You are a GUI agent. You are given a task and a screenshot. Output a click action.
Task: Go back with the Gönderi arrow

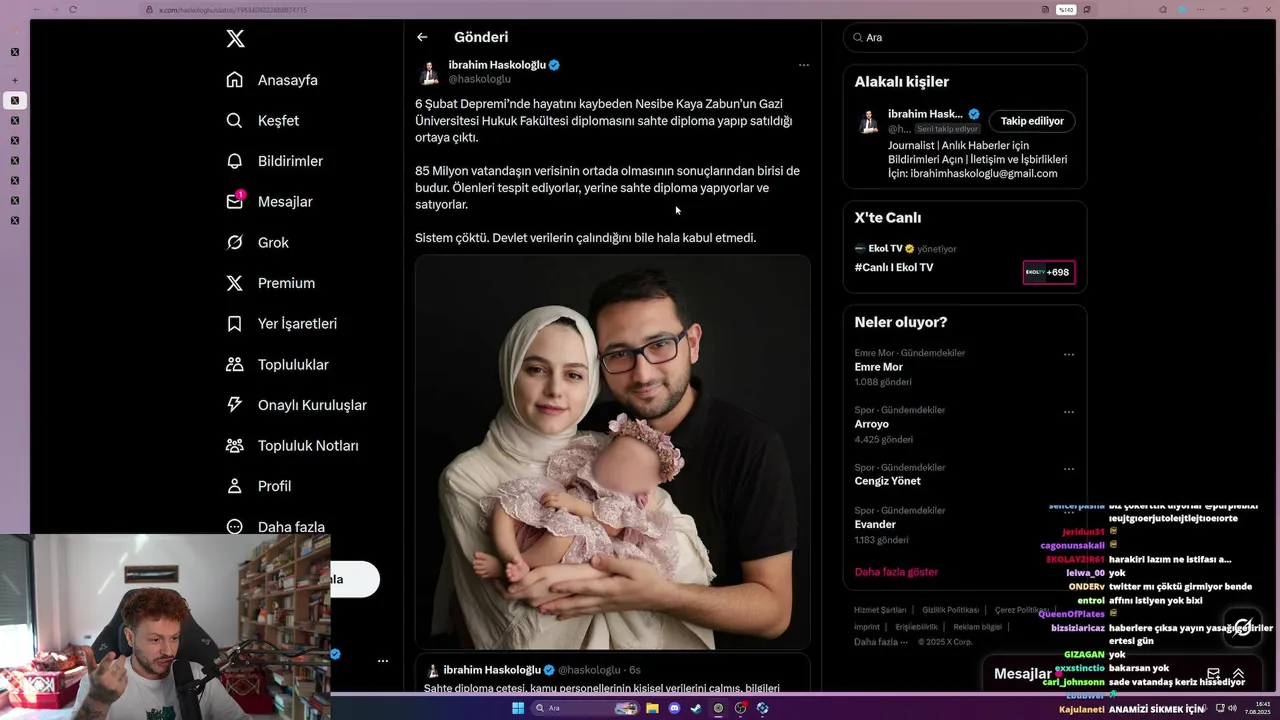[x=422, y=37]
